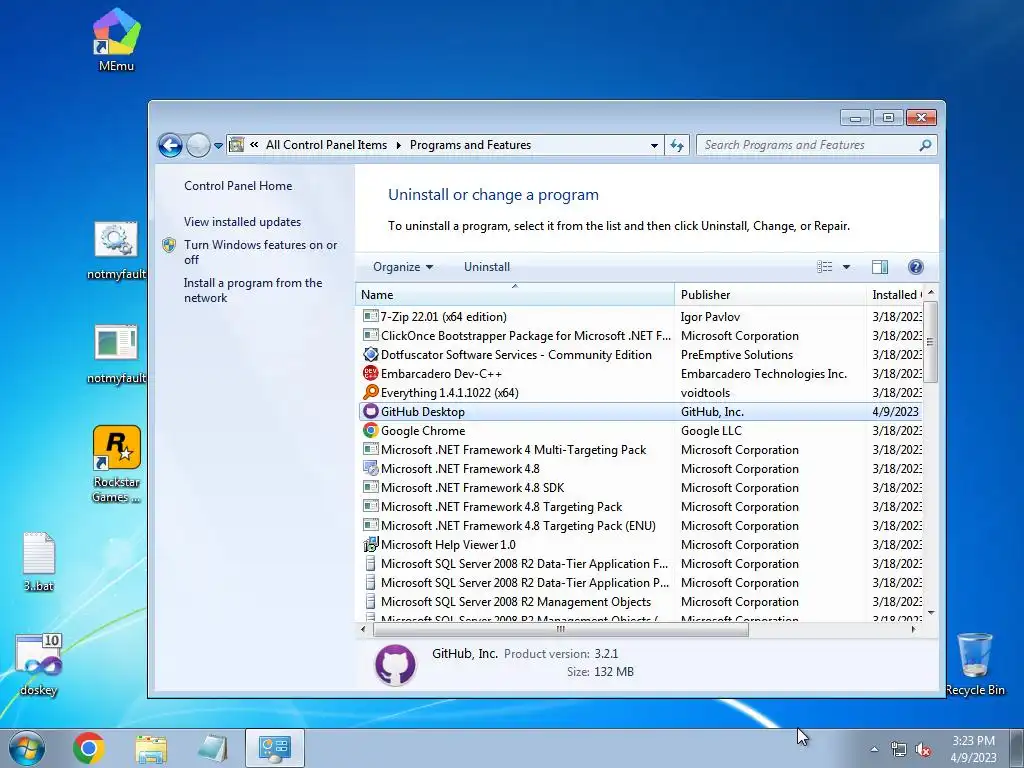Sort by the Name column header
The image size is (1024, 768).
[515, 295]
